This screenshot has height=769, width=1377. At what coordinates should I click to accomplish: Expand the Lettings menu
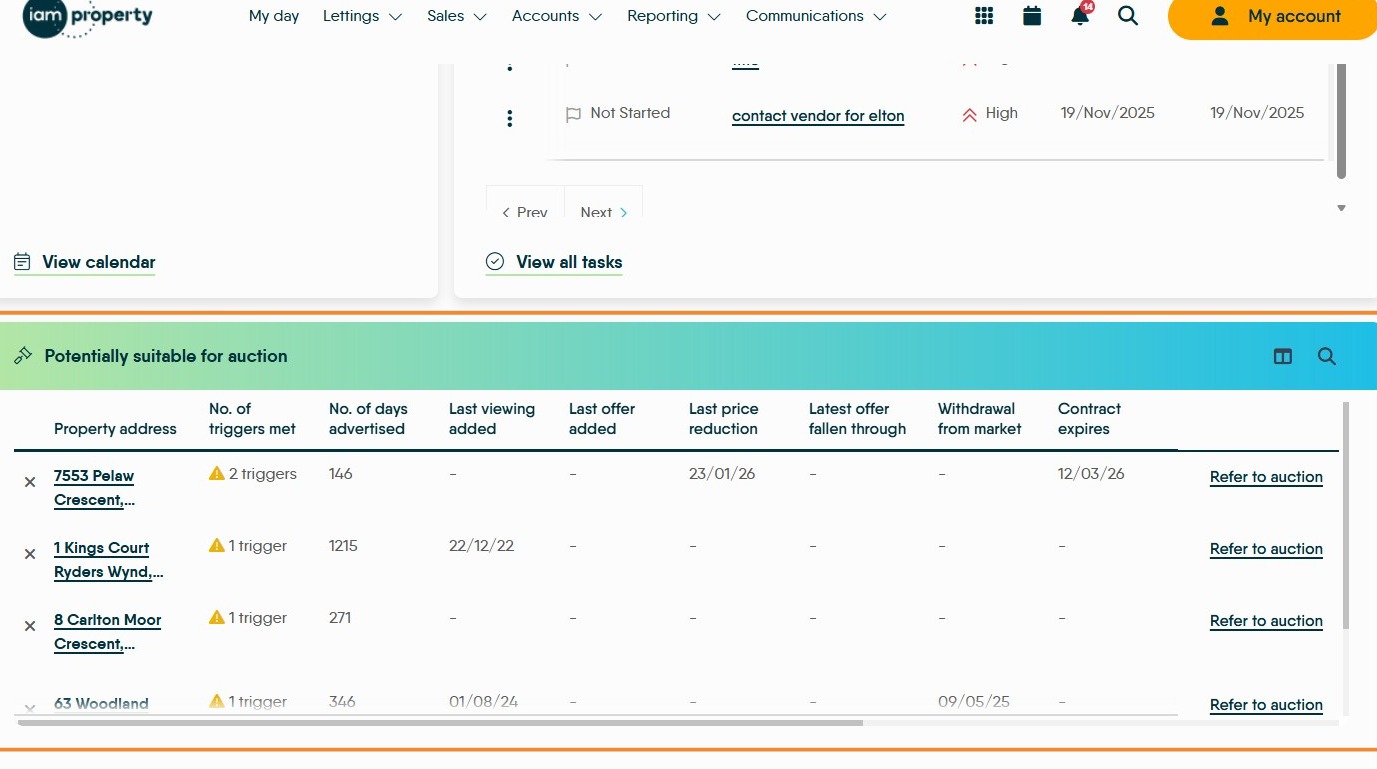362,16
